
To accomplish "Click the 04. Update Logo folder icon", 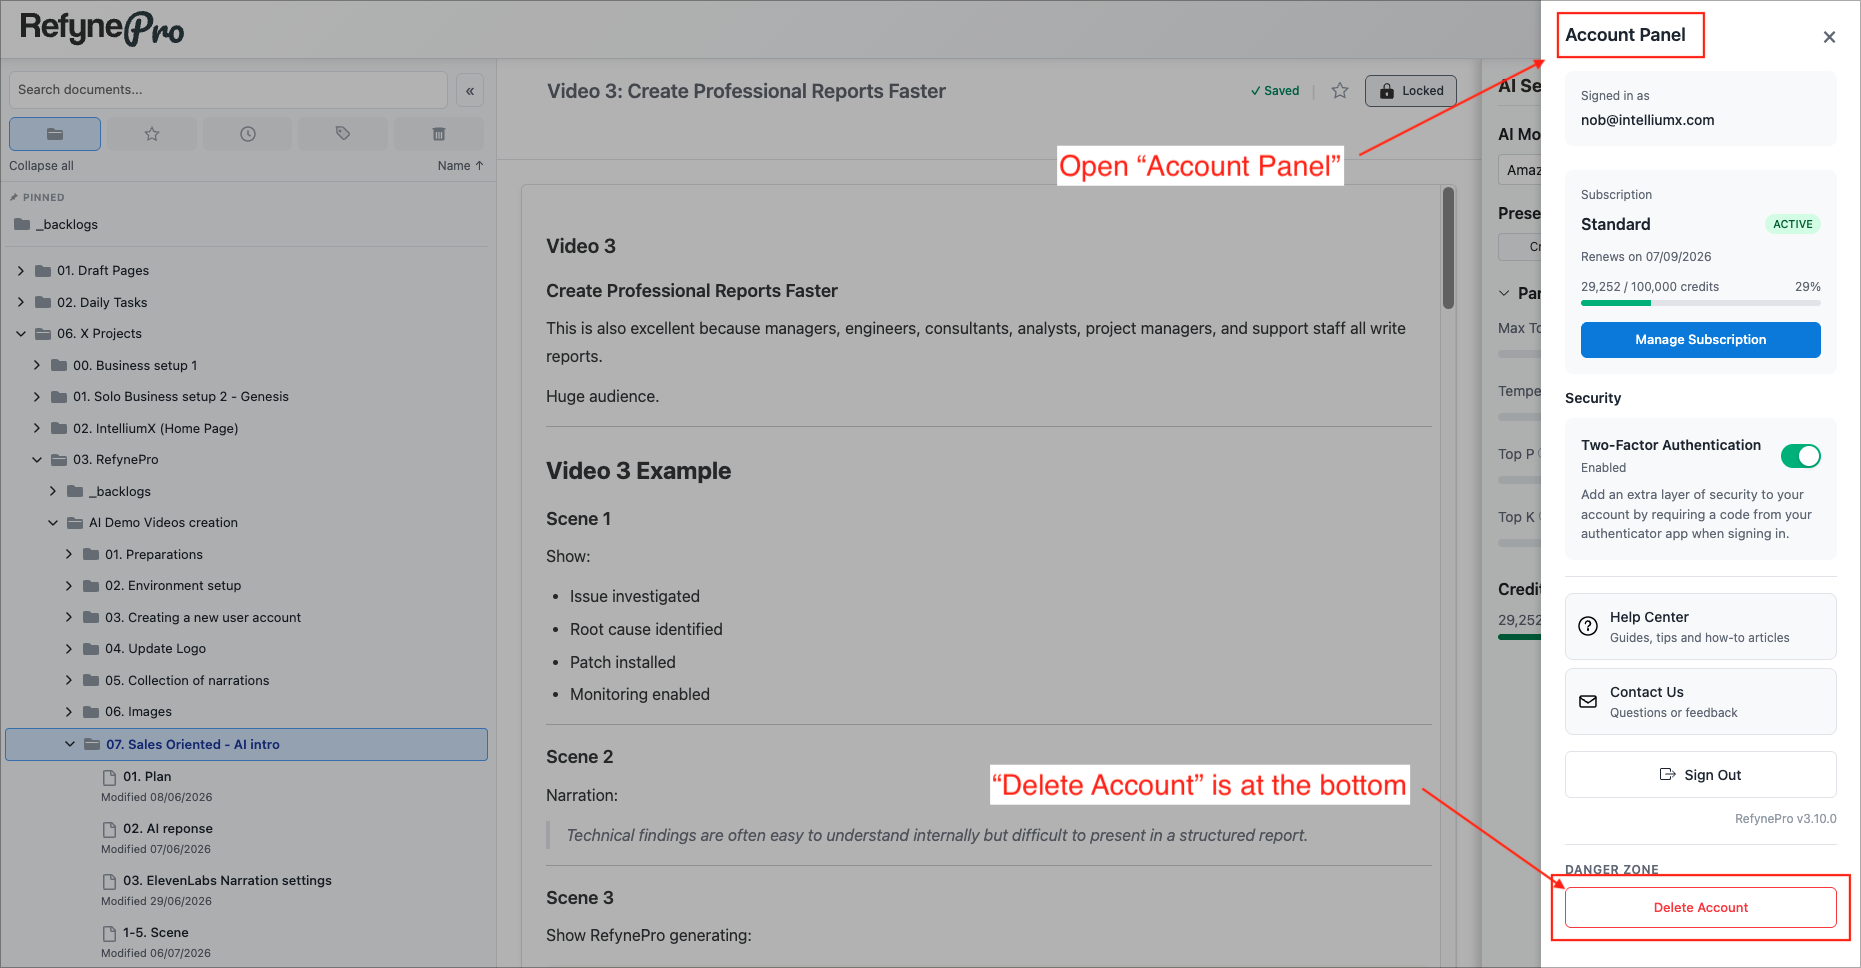I will tap(91, 649).
